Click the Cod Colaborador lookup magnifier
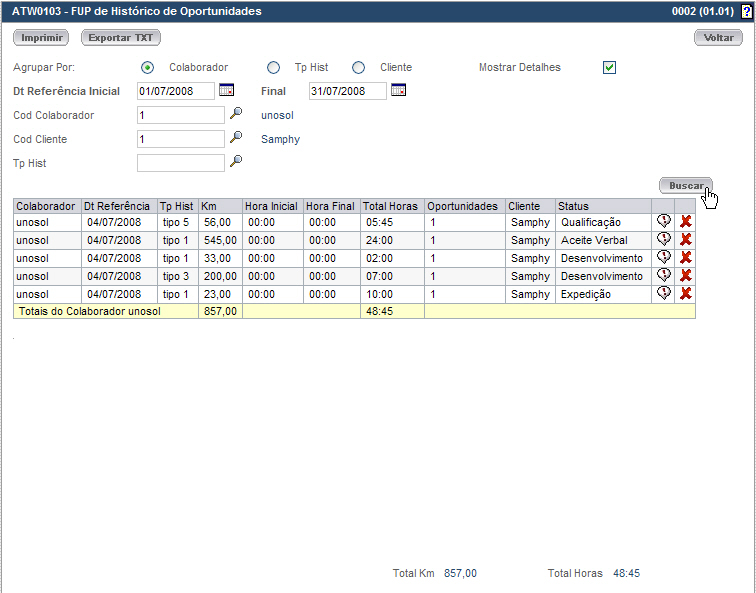756x593 pixels. tap(236, 114)
